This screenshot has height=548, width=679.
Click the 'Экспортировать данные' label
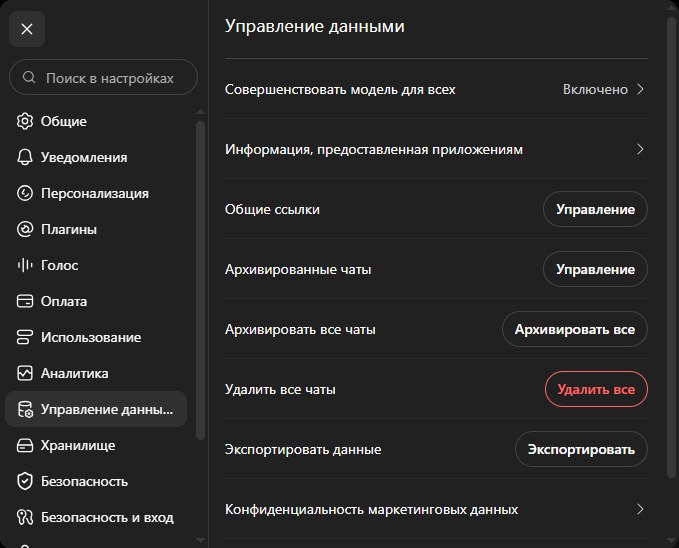tap(303, 449)
